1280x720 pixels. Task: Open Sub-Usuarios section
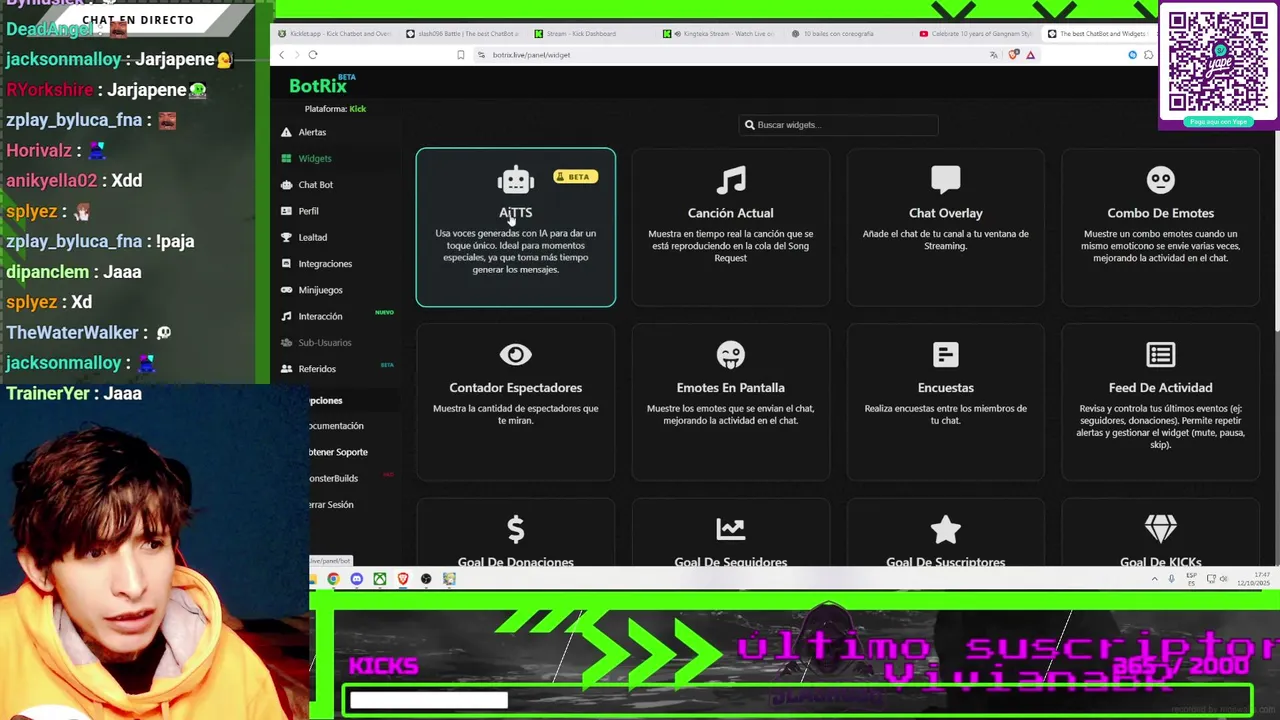[x=325, y=343]
